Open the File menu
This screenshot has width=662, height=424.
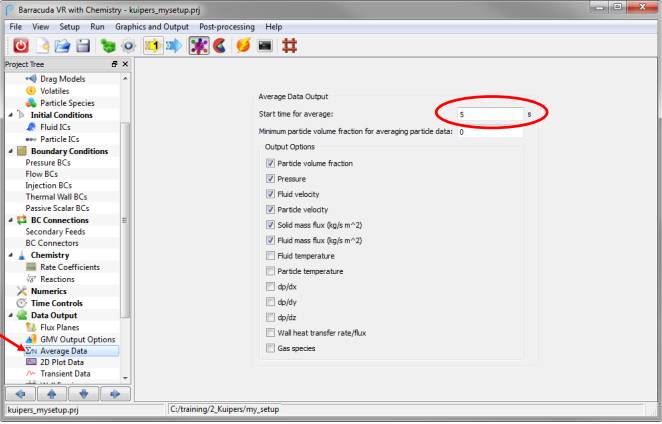pyautogui.click(x=16, y=27)
